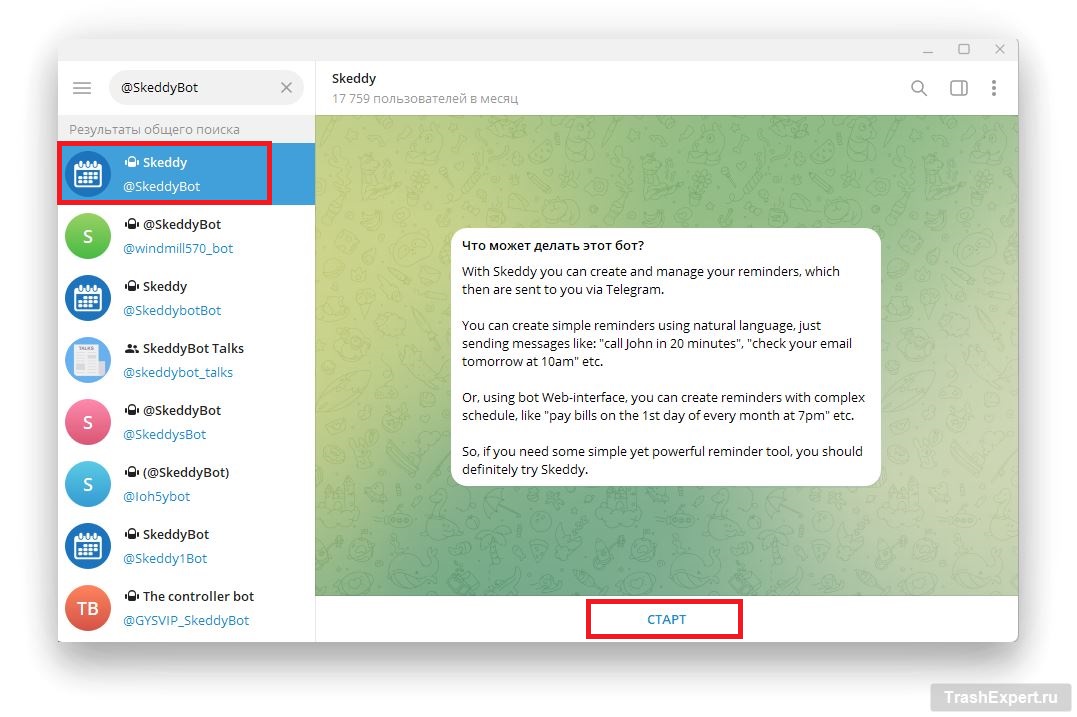Open the Skeddy @SkeddybotBot result
1077x717 pixels.
pos(186,298)
